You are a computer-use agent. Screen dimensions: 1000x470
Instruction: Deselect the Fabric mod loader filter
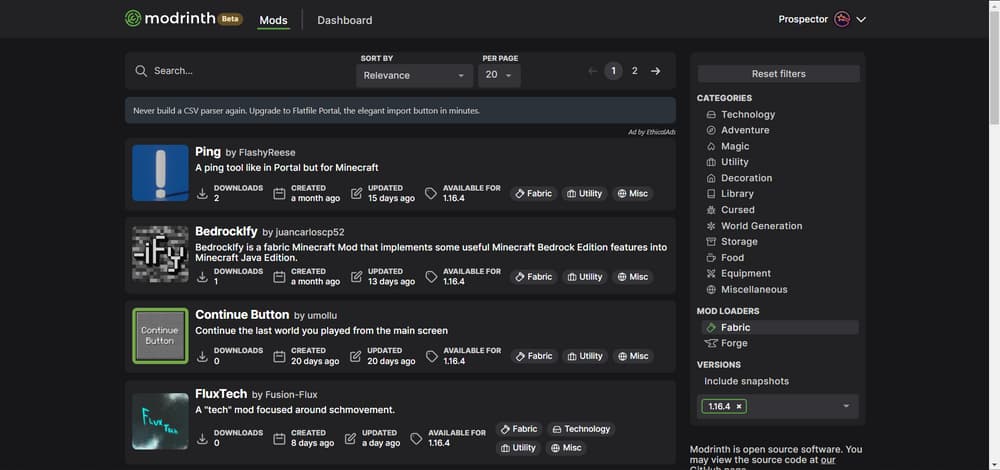click(x=735, y=327)
